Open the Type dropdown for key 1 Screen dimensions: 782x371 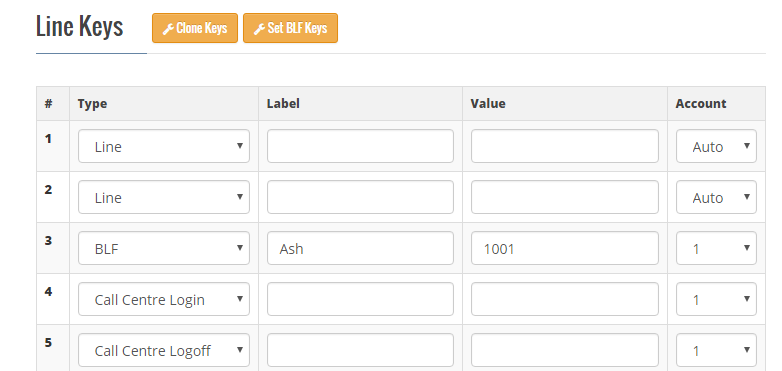click(164, 146)
